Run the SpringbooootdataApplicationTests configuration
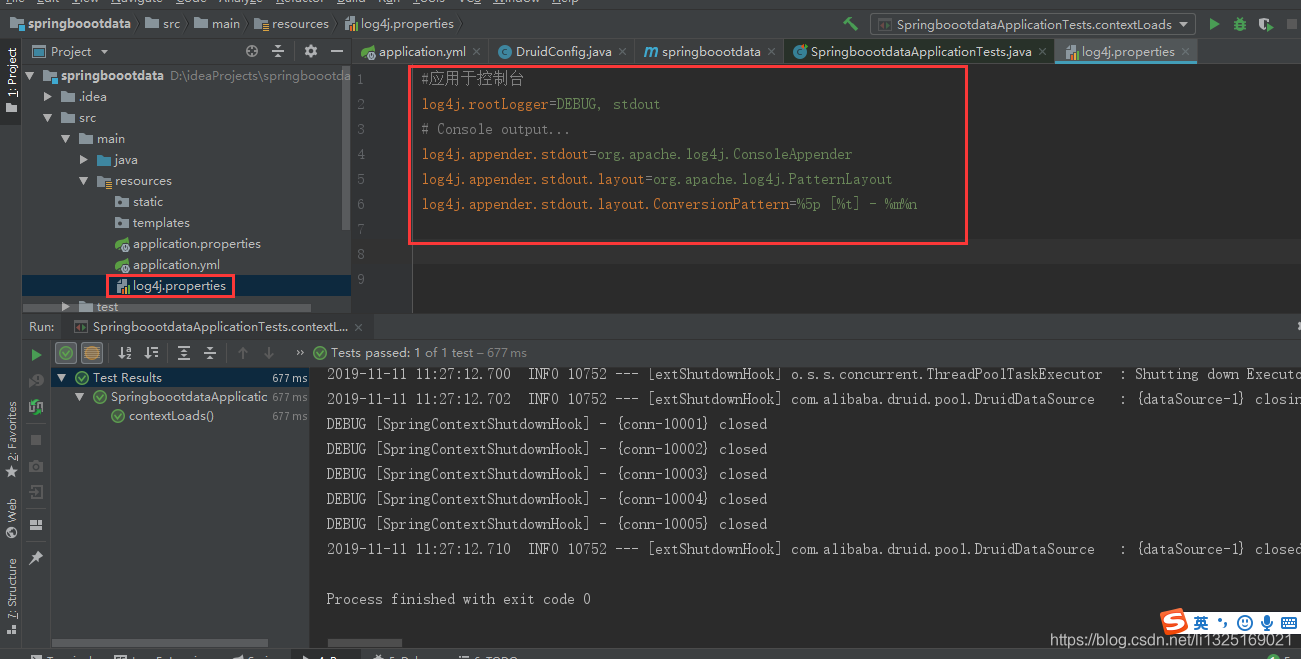 [1214, 24]
